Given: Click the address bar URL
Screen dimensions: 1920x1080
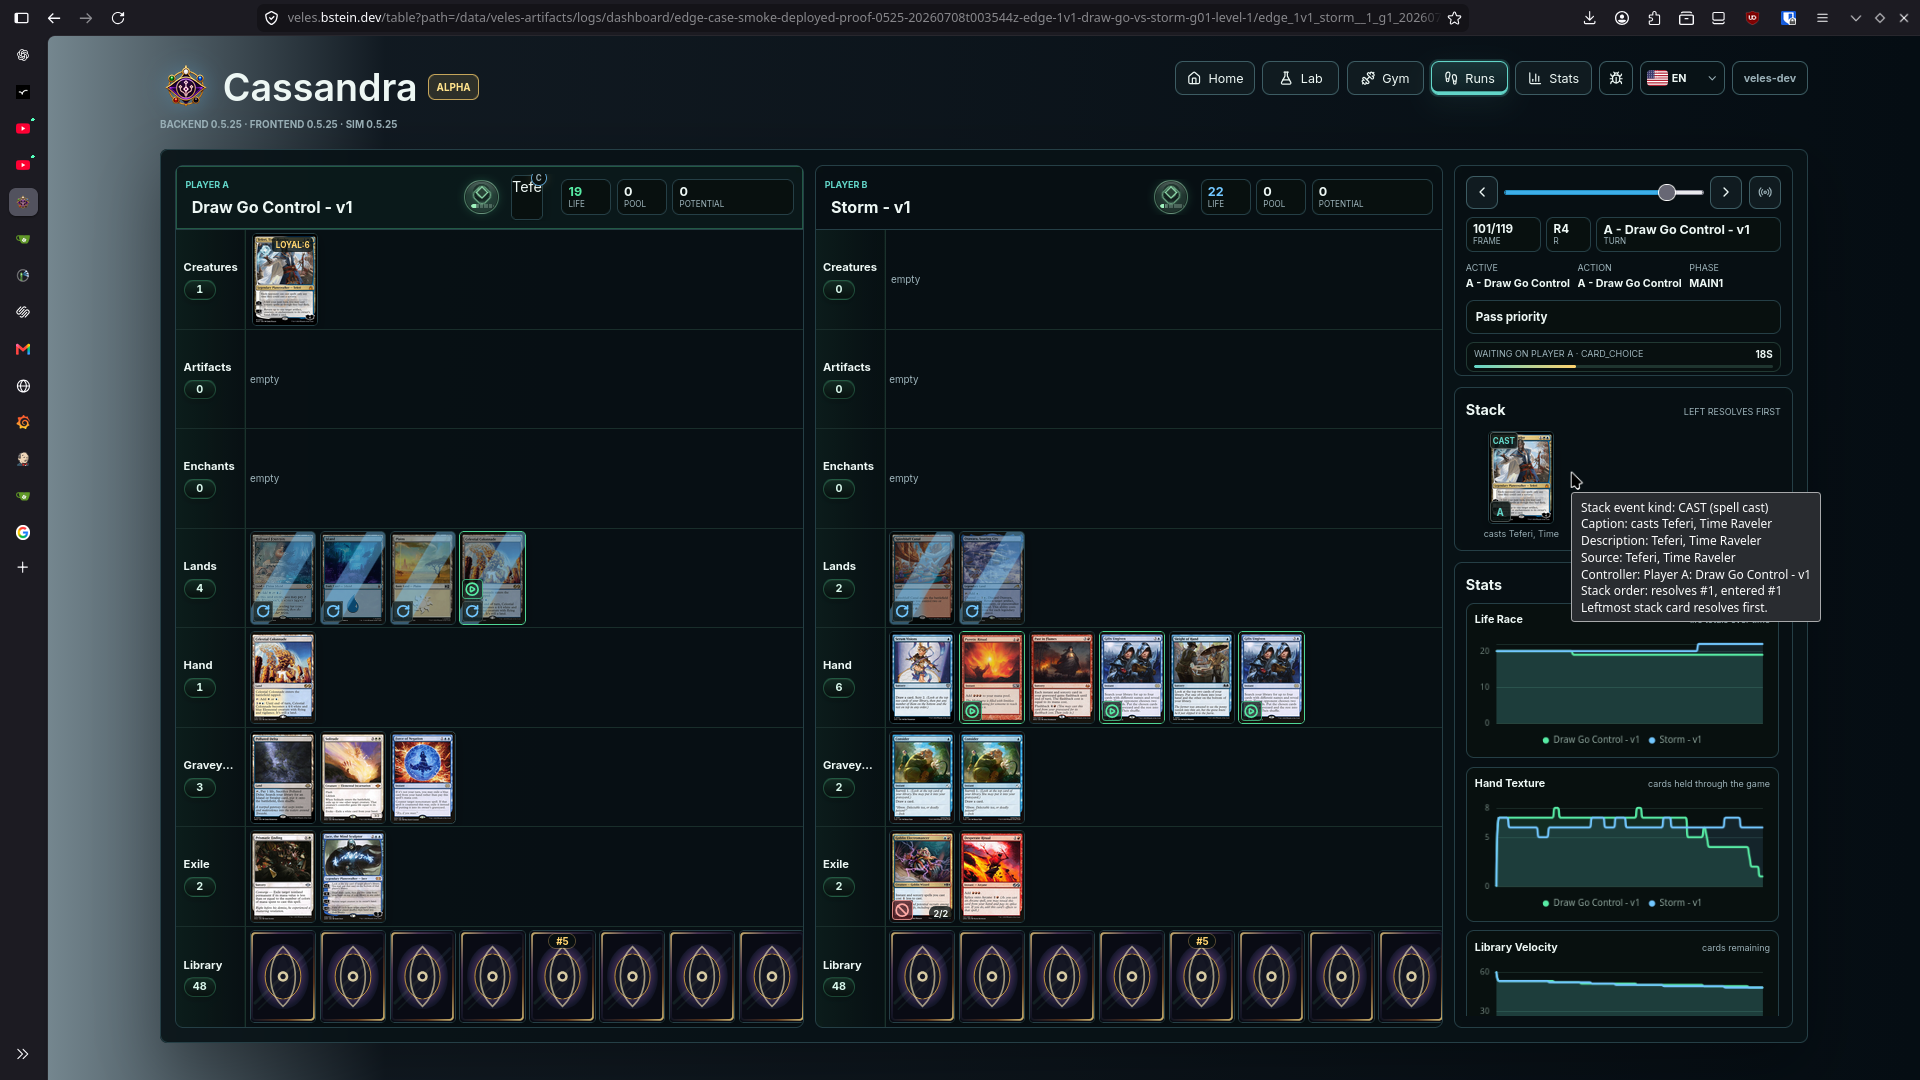Looking at the screenshot, I should 862,18.
